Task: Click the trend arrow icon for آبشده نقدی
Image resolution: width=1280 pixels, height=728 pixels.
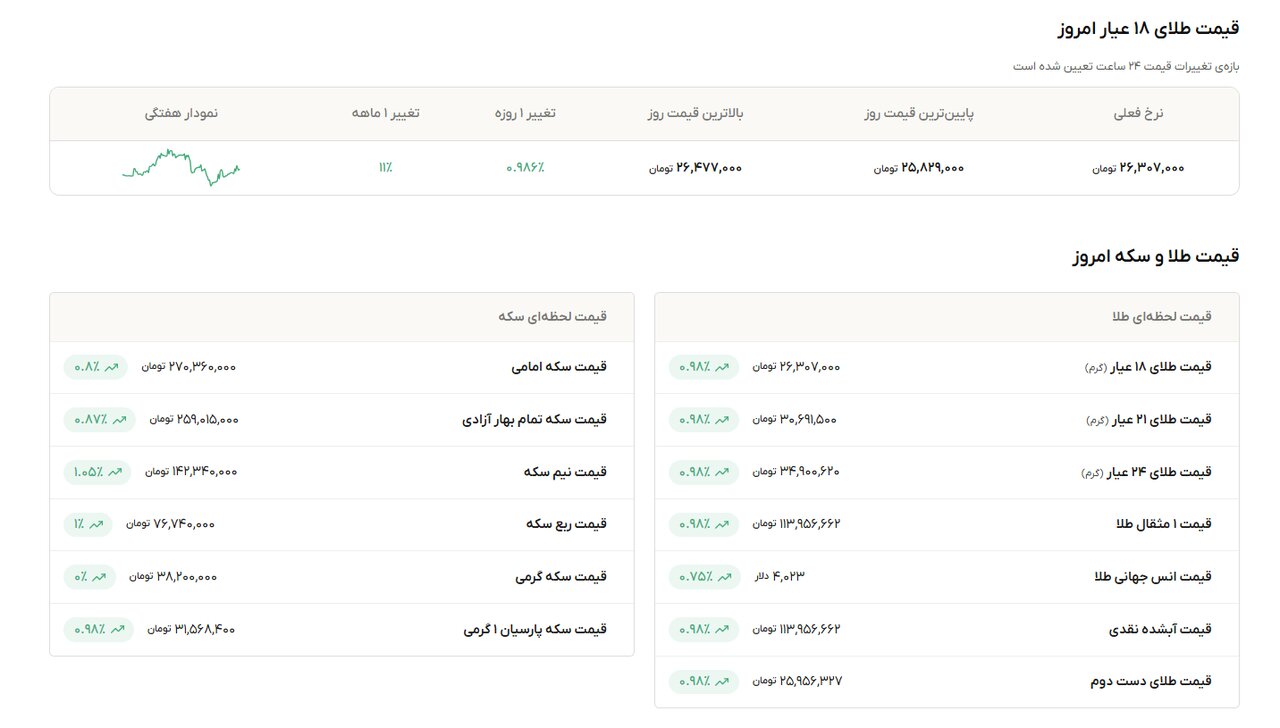Action: coord(722,629)
